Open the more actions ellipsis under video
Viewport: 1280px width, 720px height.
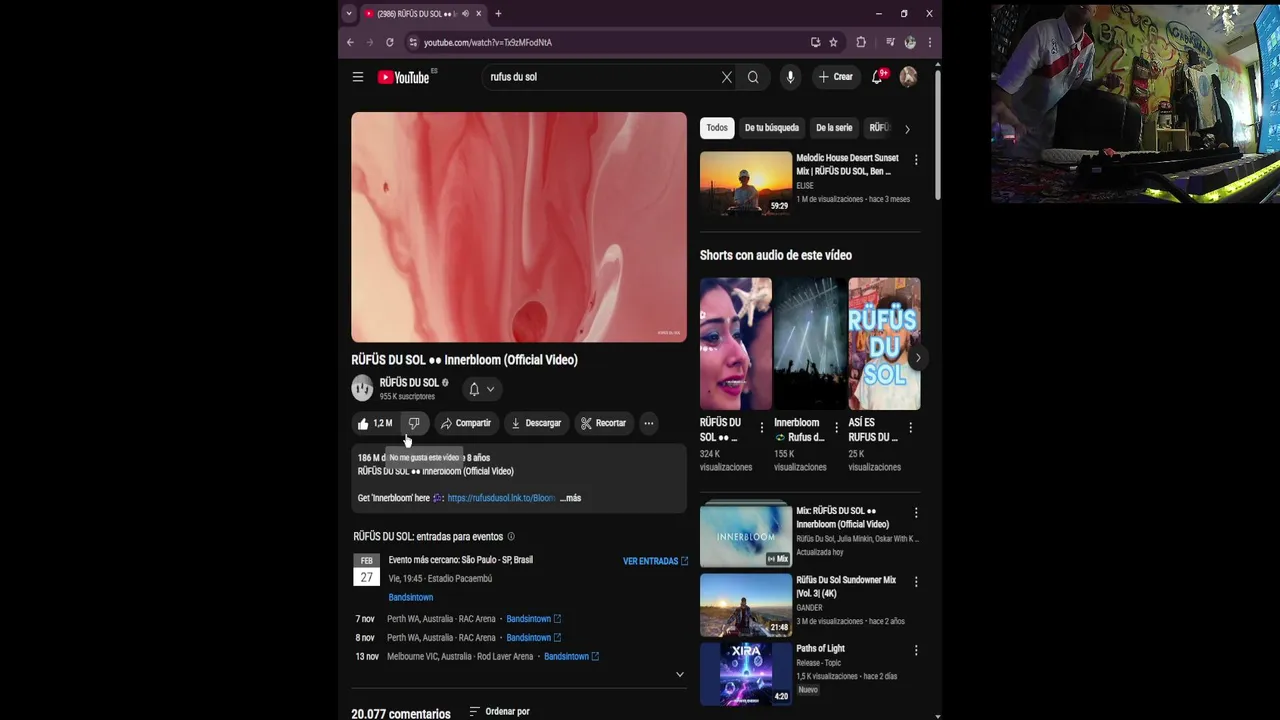click(x=649, y=423)
